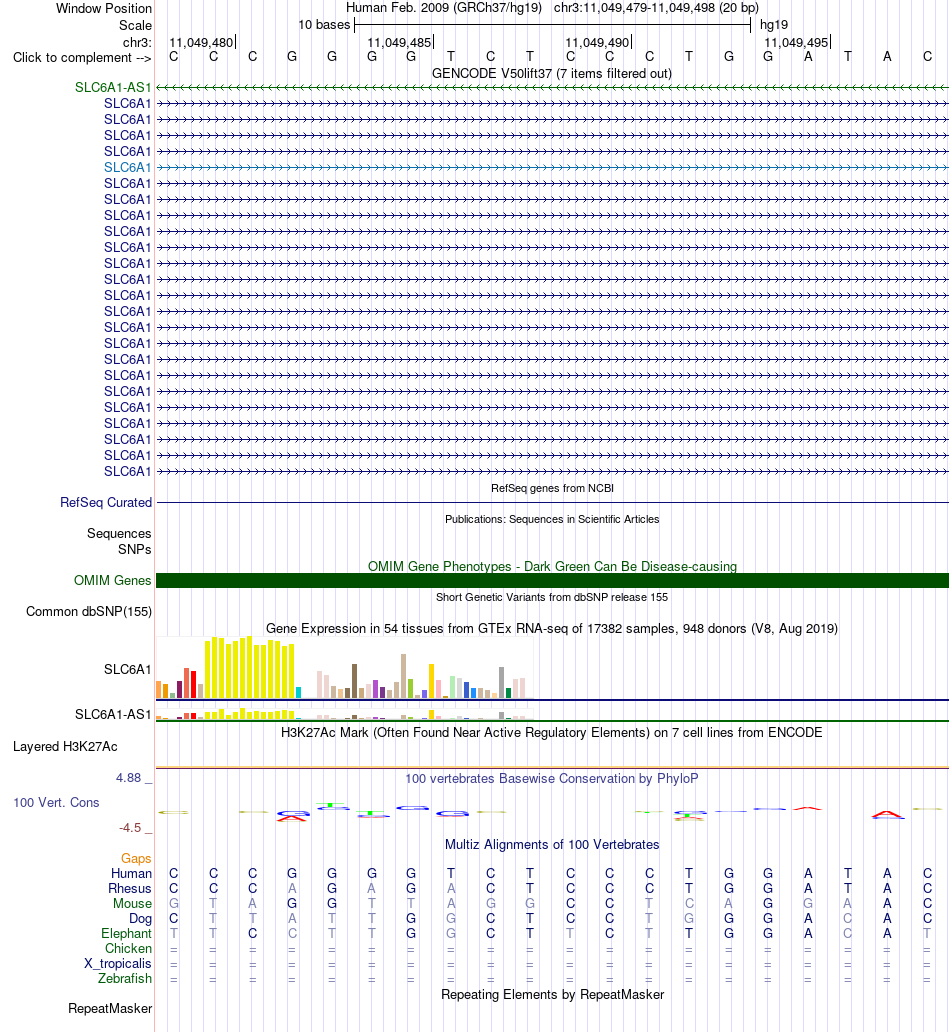Click the '4.88 _' PhyloP upper scale value
Image resolution: width=950 pixels, height=1032 pixels.
coord(134,778)
